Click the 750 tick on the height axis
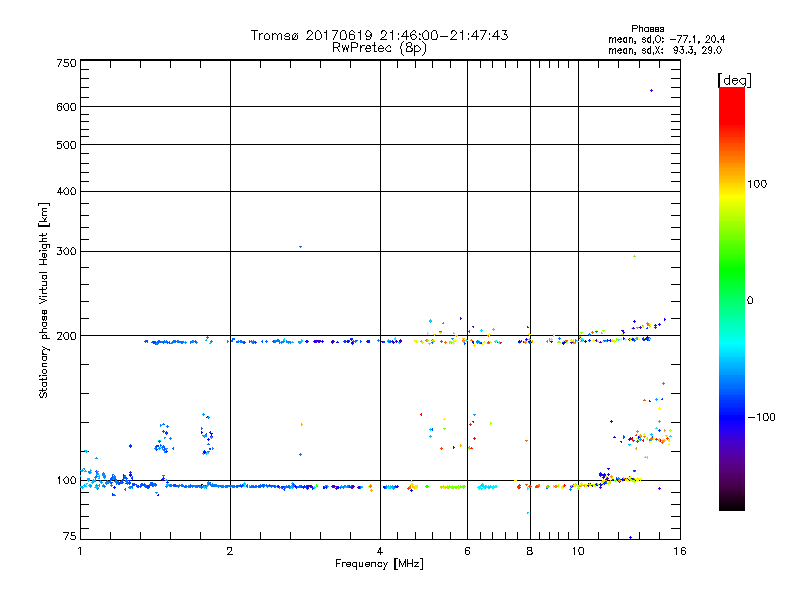The image size is (800, 600). pos(67,63)
